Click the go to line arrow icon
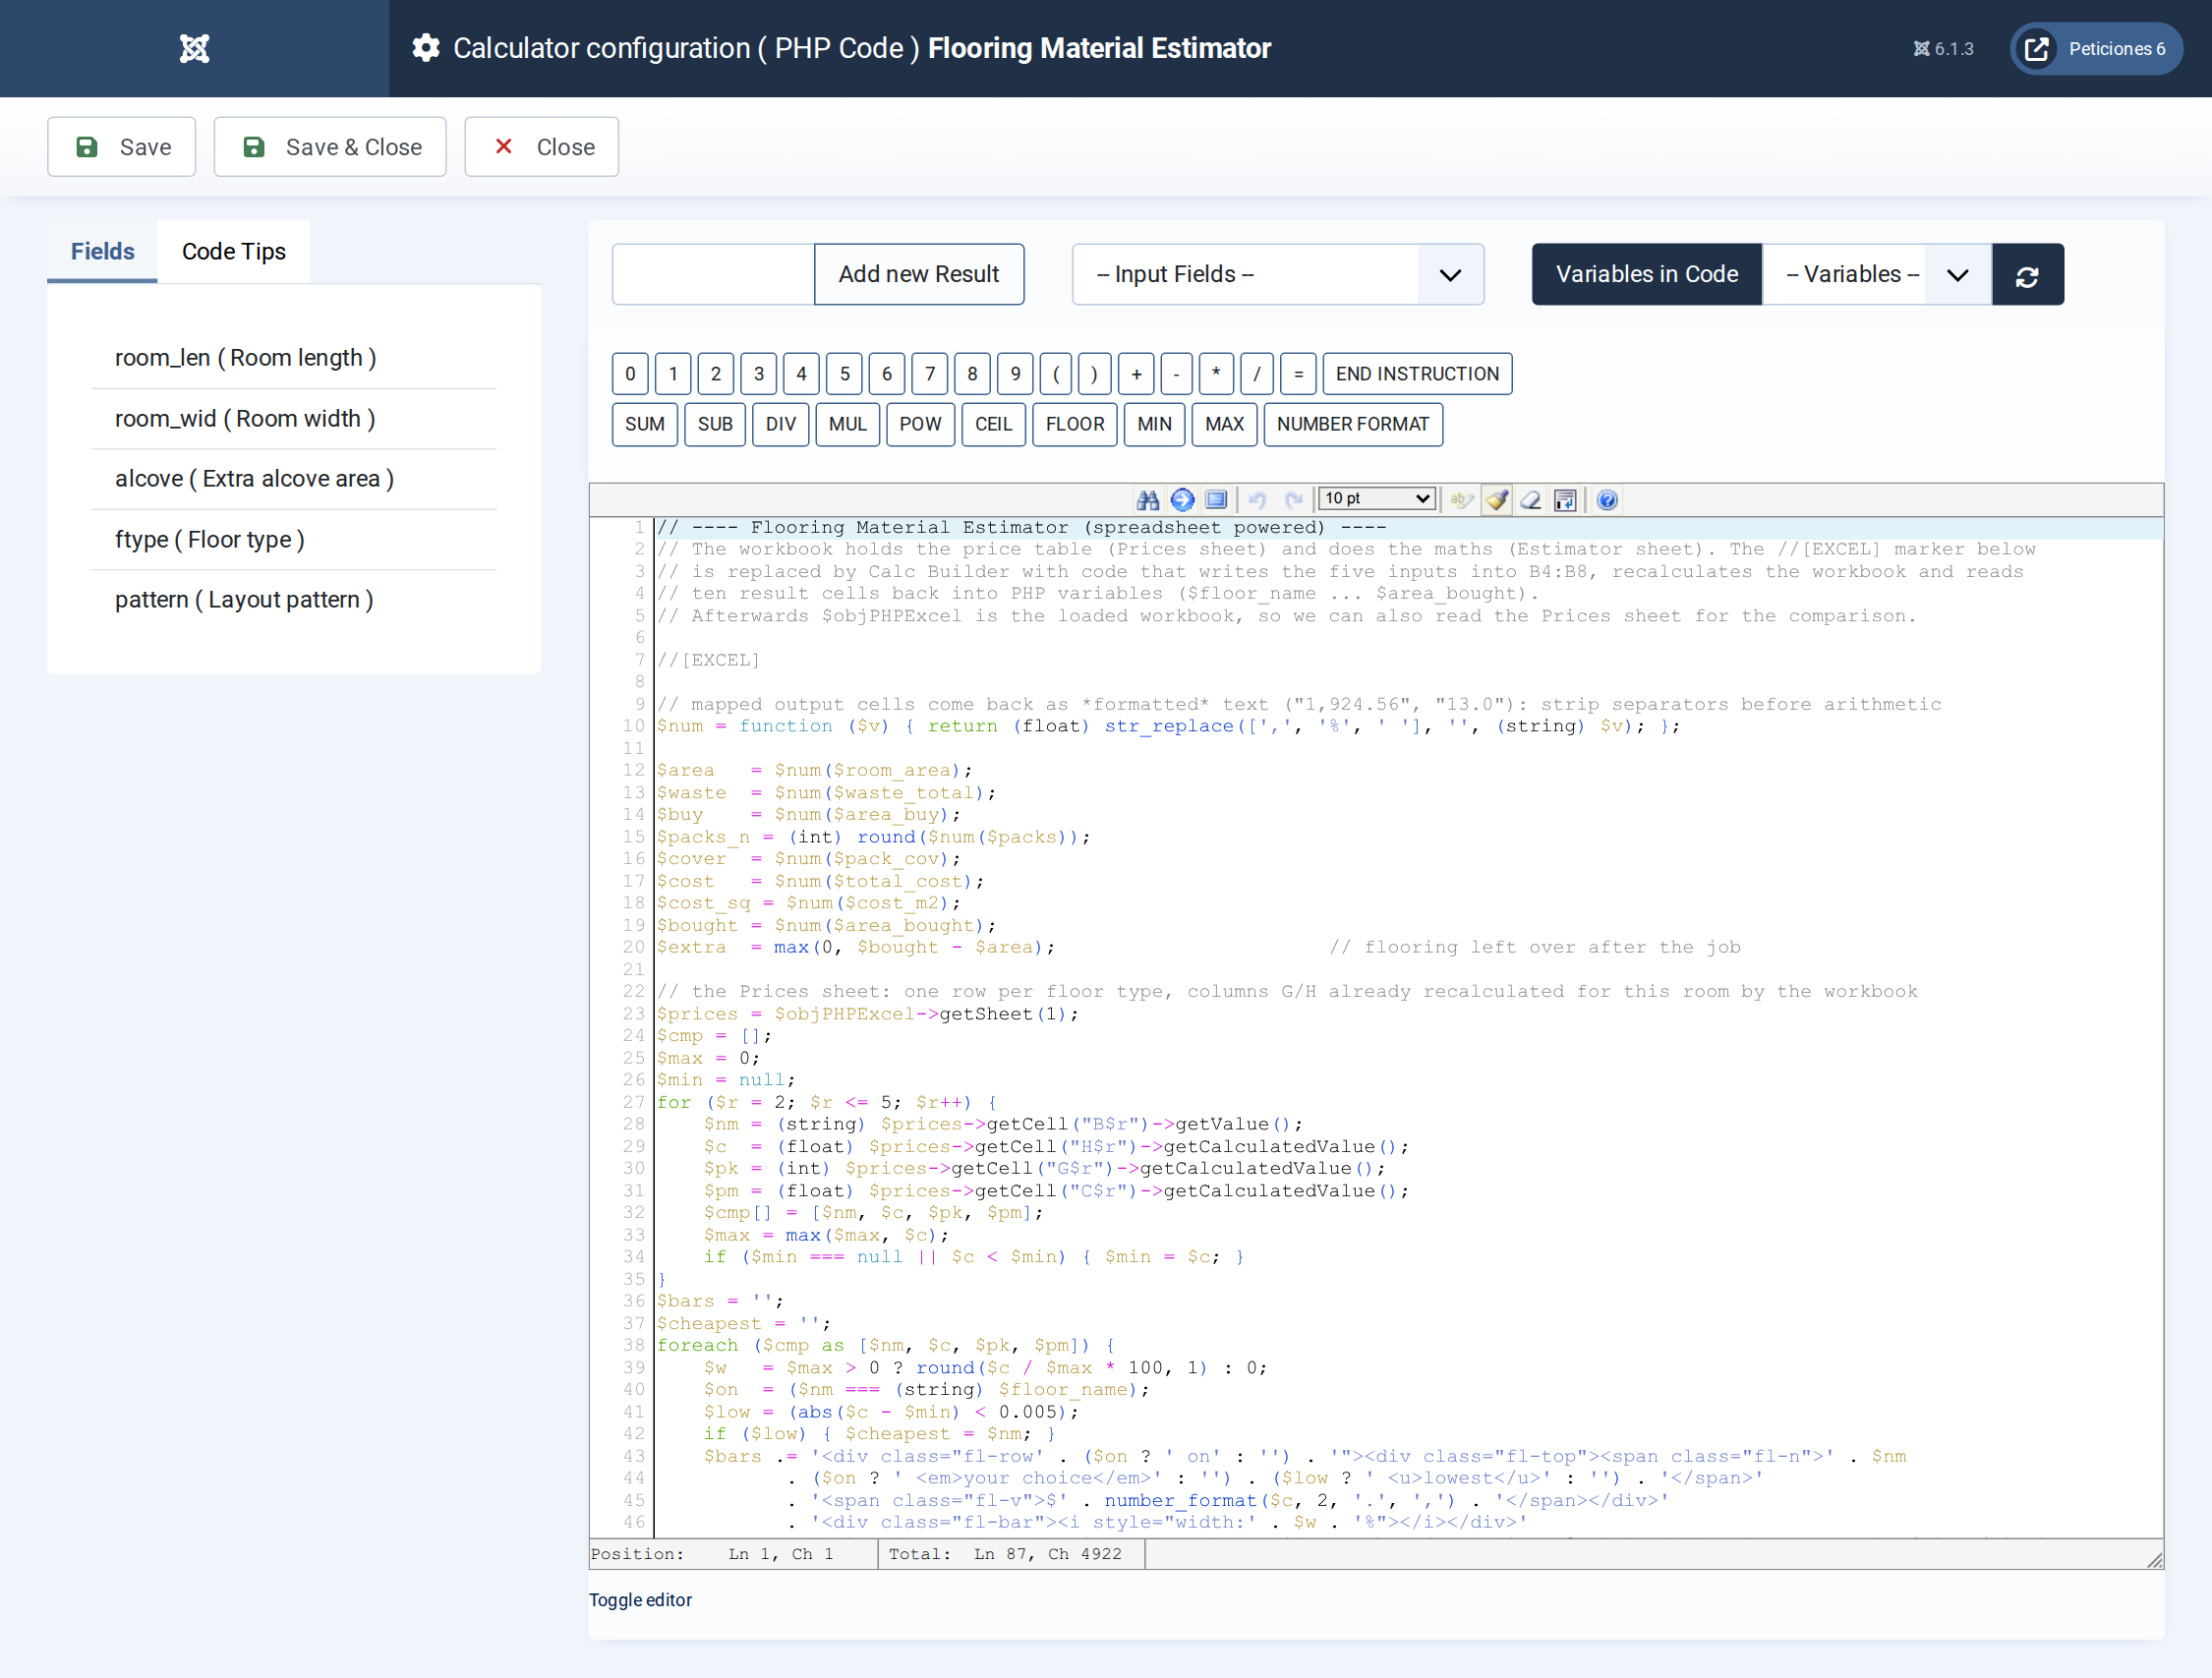This screenshot has width=2212, height=1678. [1182, 500]
